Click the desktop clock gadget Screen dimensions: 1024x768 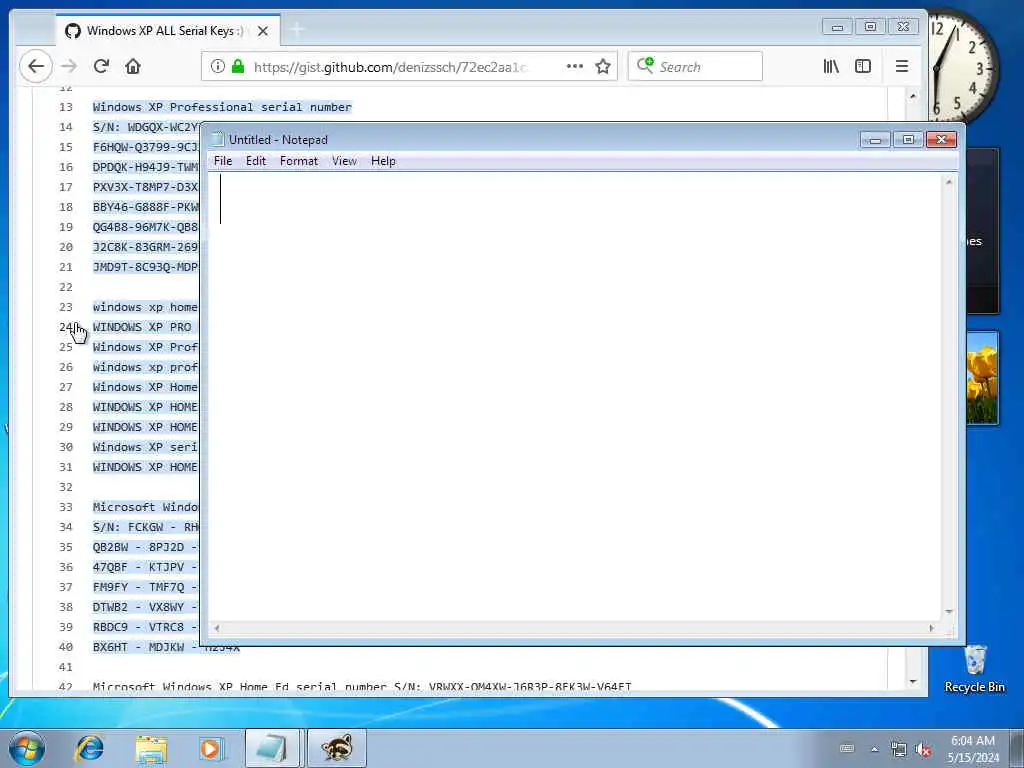pyautogui.click(x=962, y=66)
